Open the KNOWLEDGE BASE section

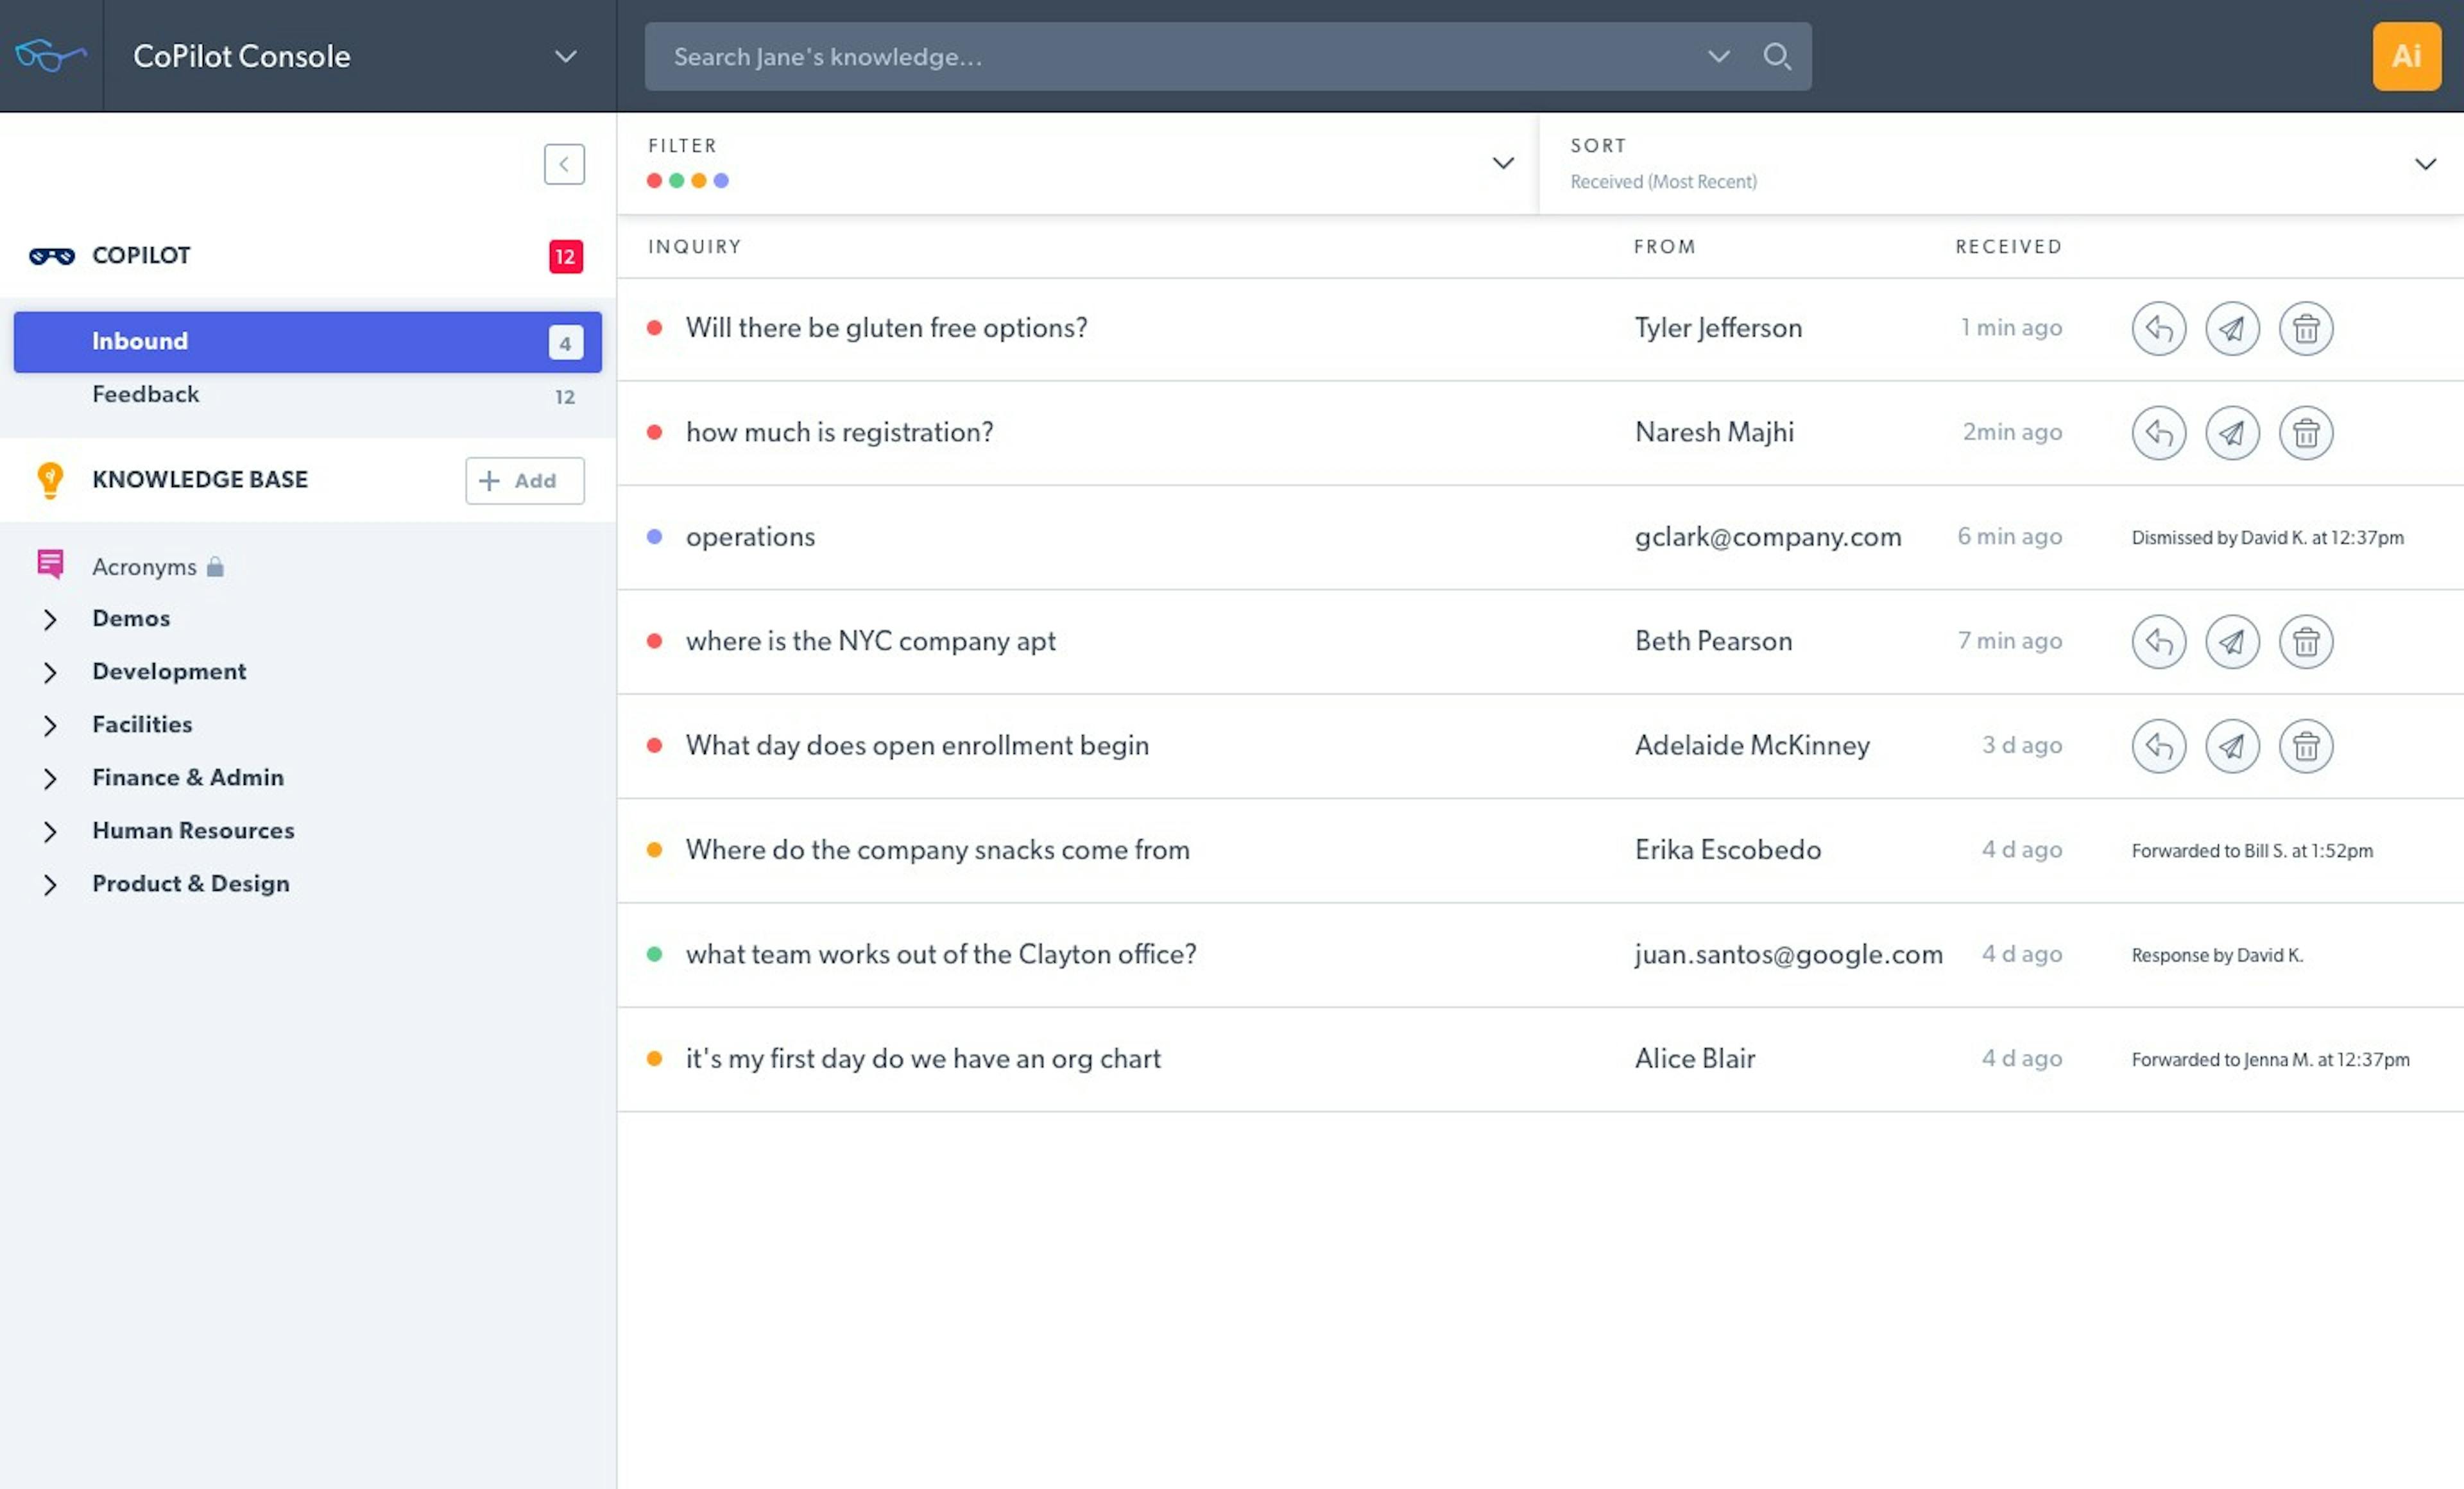point(200,479)
